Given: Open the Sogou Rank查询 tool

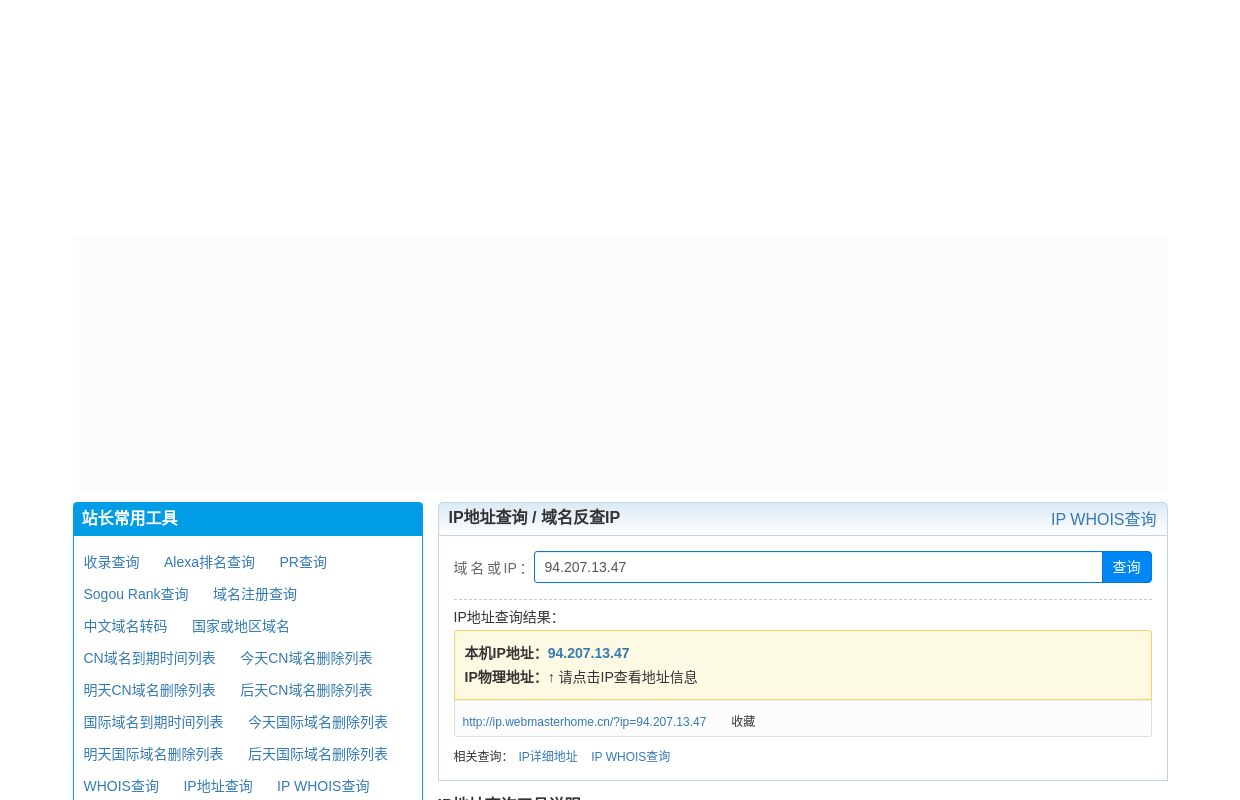Looking at the screenshot, I should [x=135, y=594].
